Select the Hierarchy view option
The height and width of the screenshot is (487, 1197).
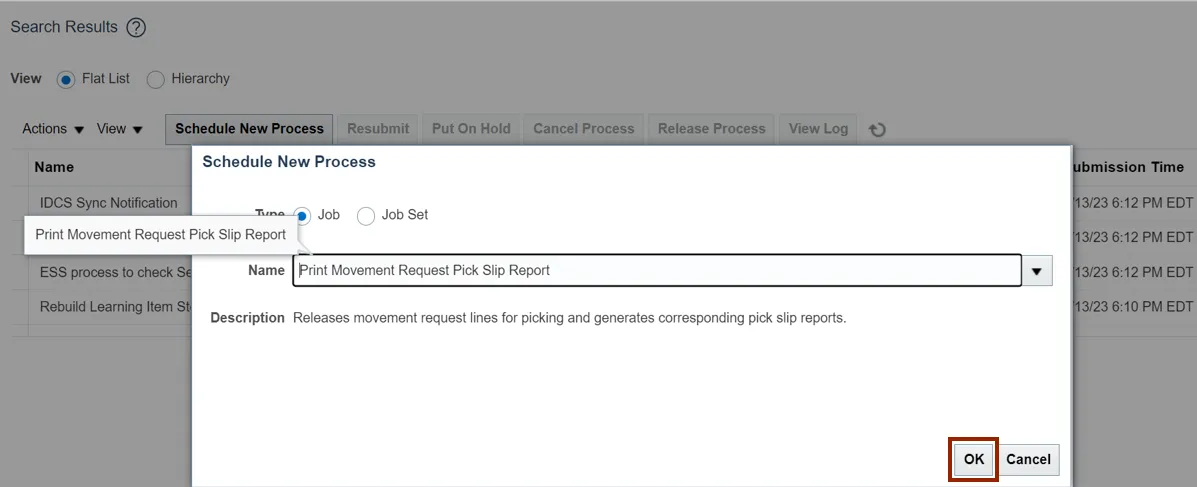(156, 79)
